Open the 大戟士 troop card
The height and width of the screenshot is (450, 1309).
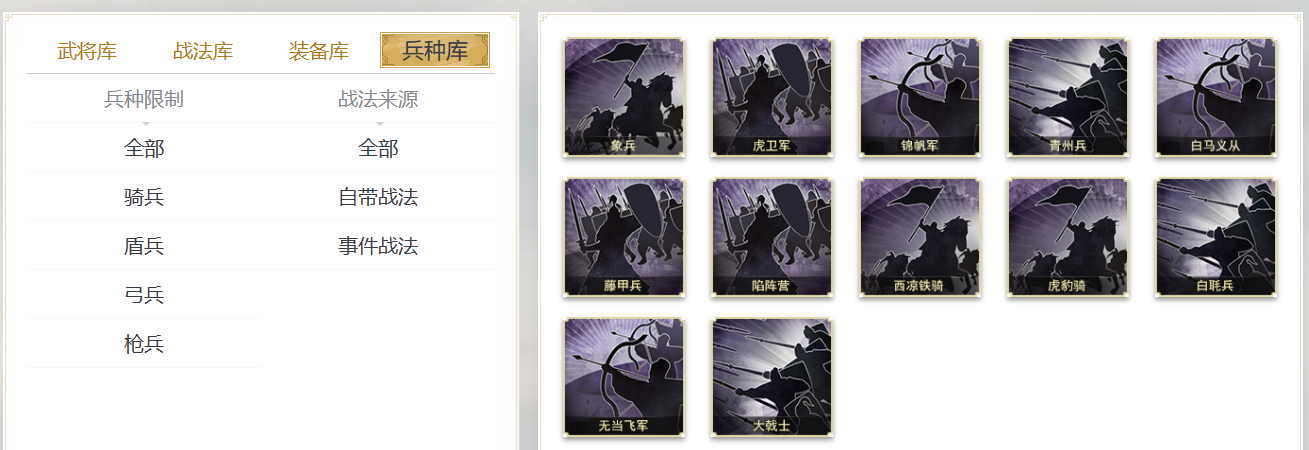point(772,377)
